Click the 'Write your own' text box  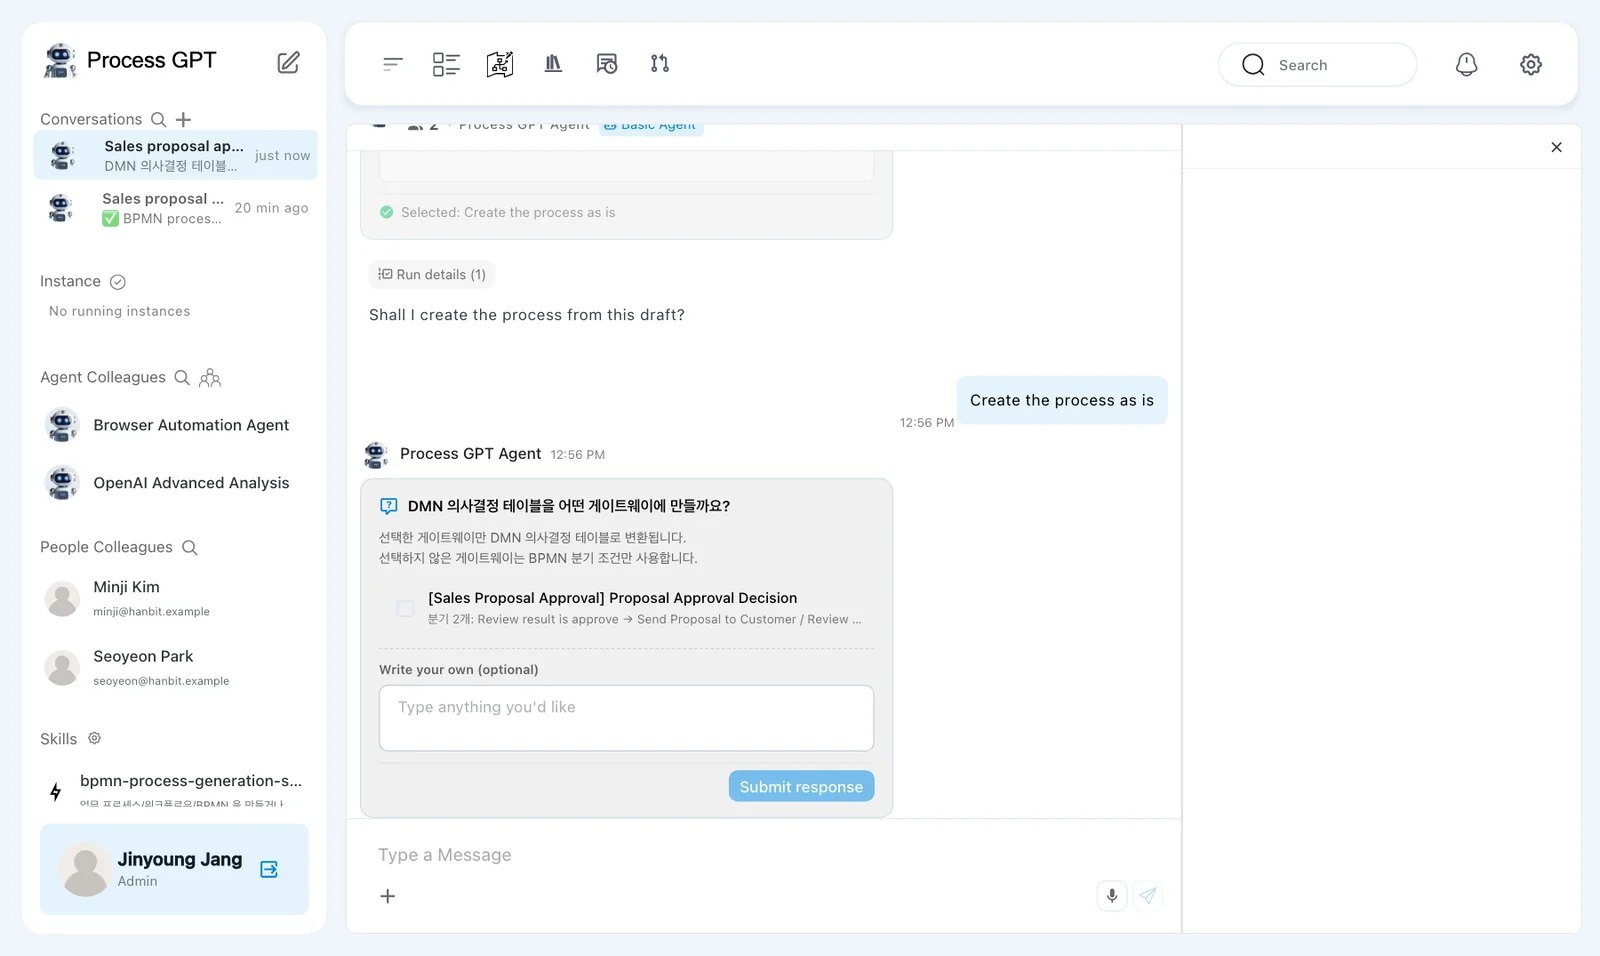[626, 718]
